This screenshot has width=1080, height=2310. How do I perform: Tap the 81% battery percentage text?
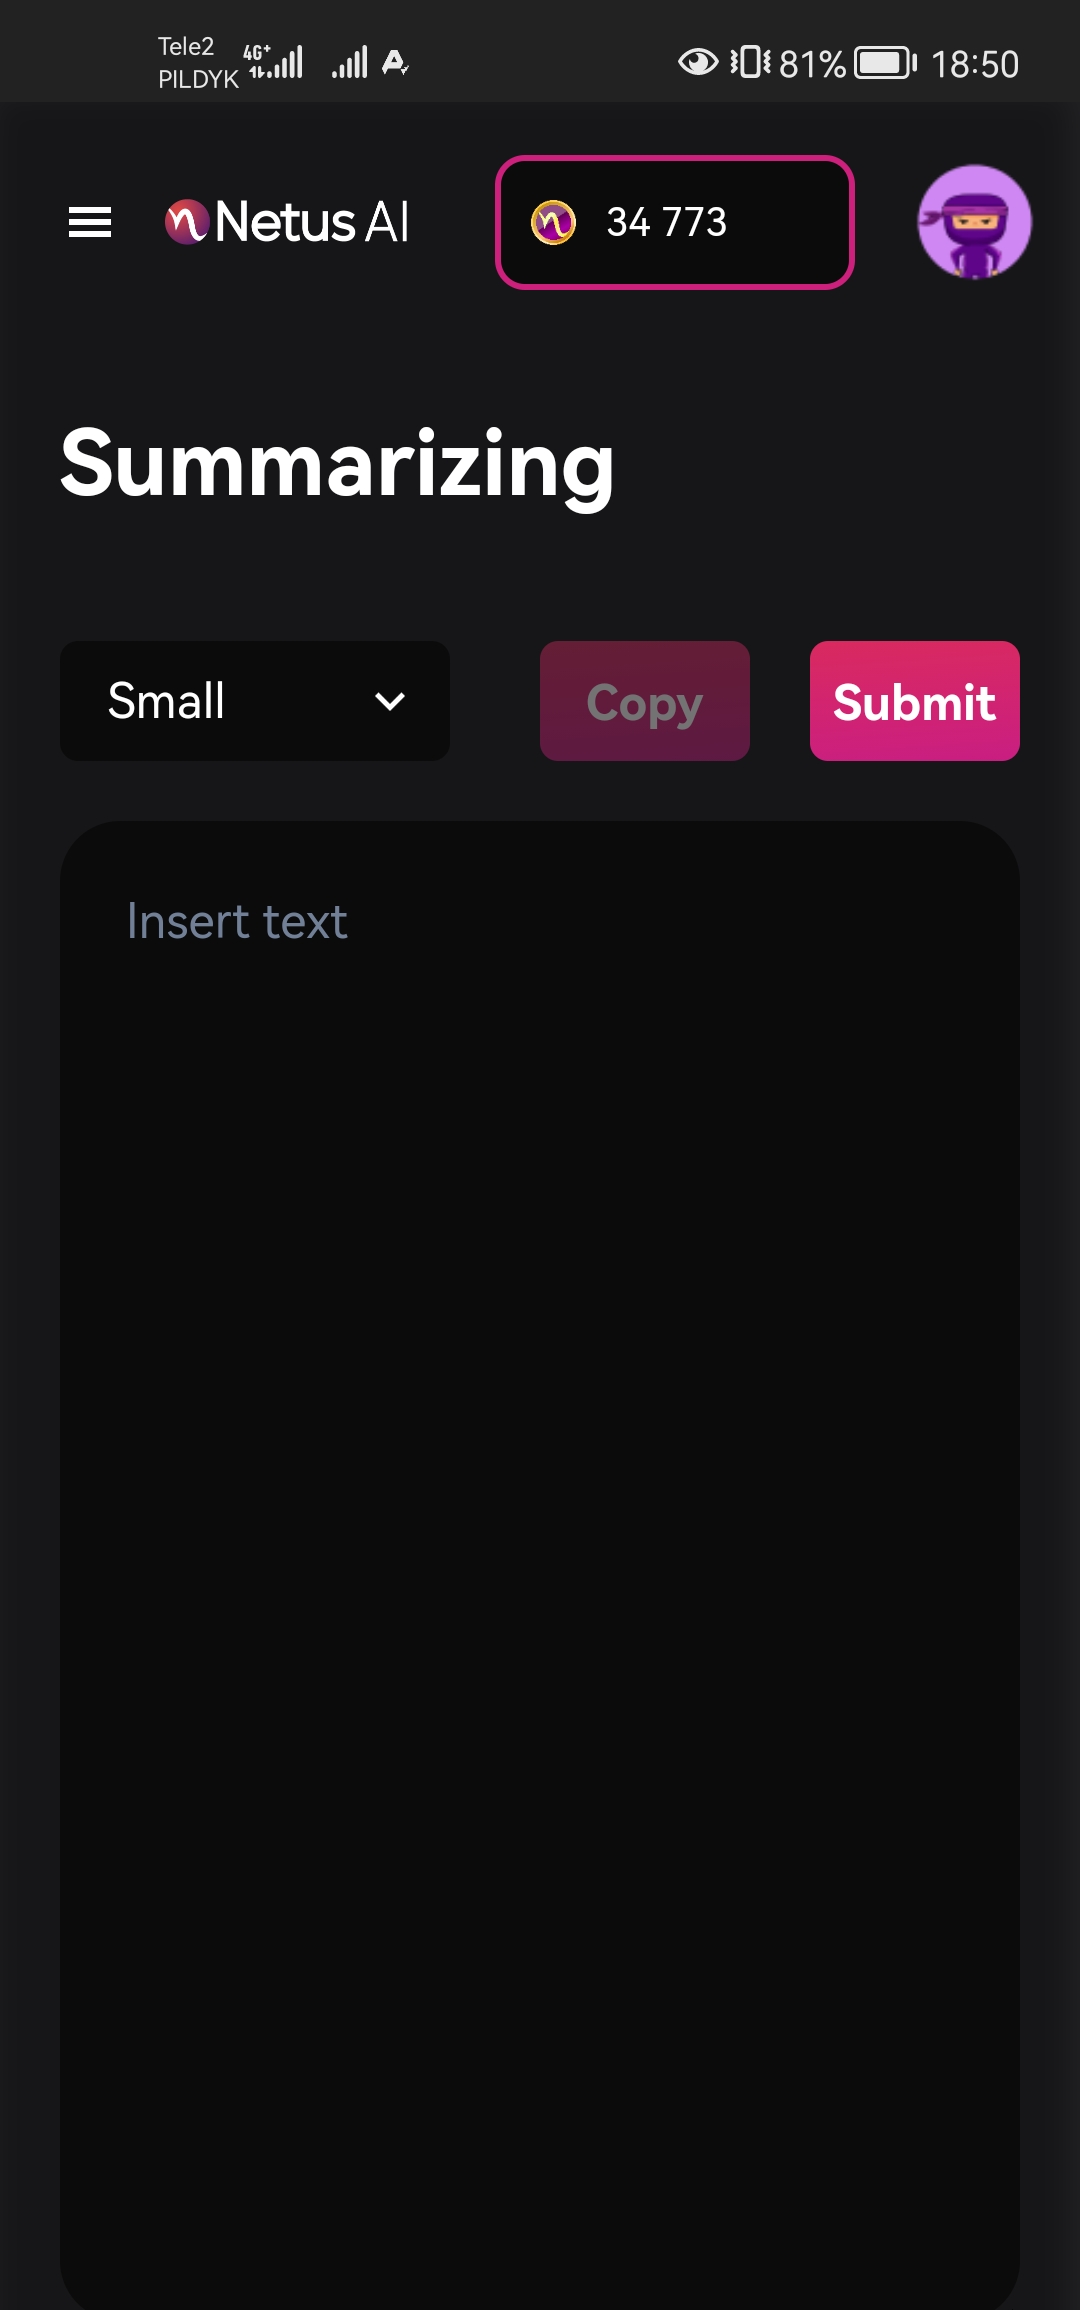tap(812, 64)
